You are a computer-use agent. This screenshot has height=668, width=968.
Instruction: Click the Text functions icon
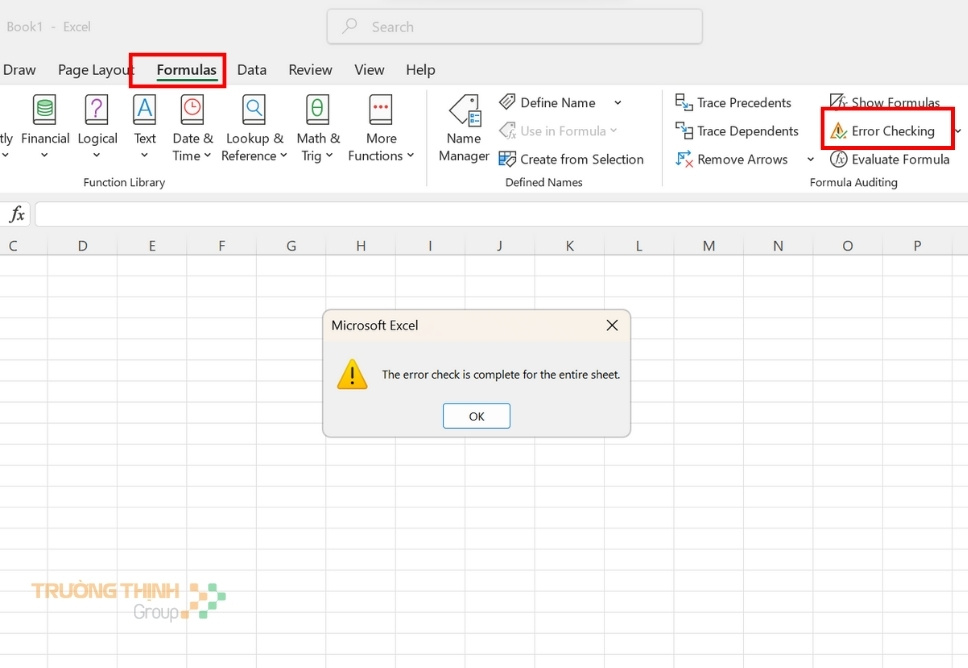pos(145,110)
